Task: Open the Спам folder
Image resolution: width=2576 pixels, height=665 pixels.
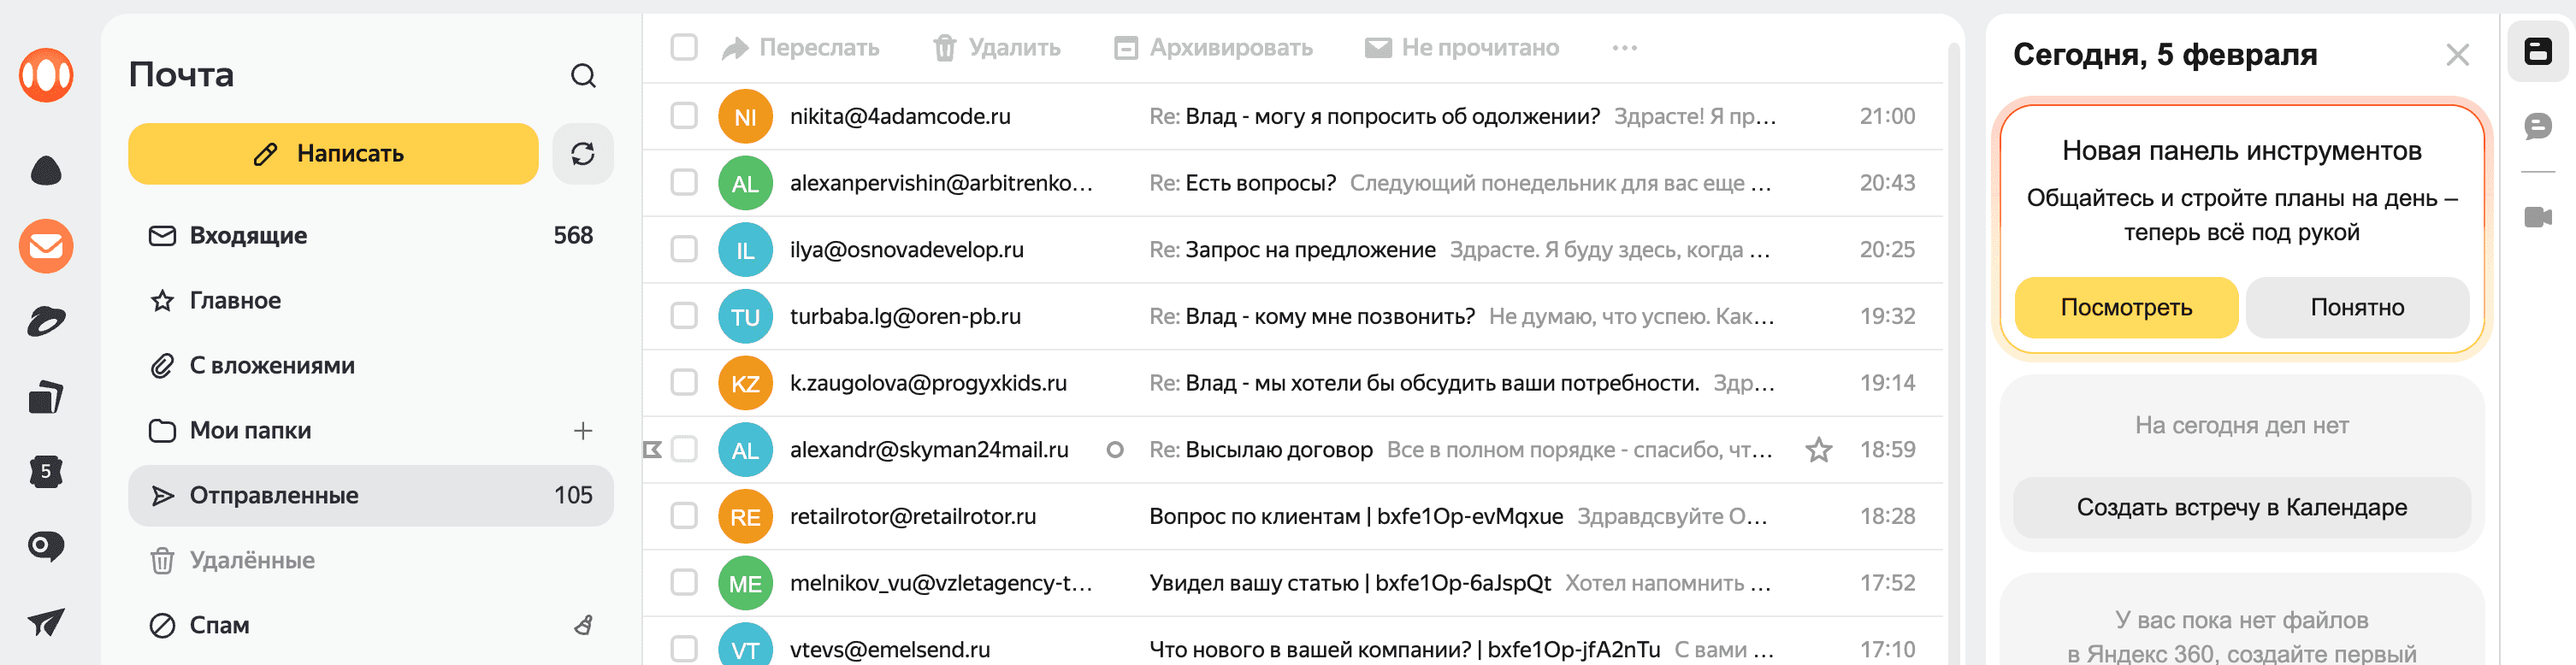Action: click(x=370, y=626)
